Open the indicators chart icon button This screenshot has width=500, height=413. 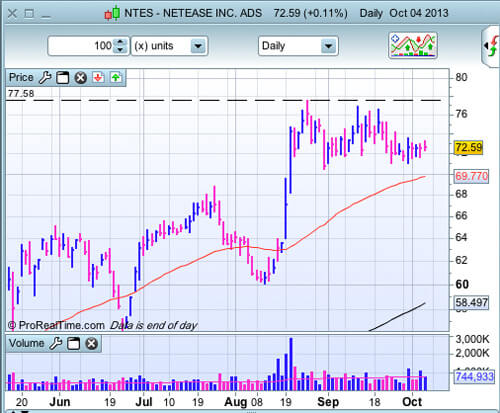[413, 46]
